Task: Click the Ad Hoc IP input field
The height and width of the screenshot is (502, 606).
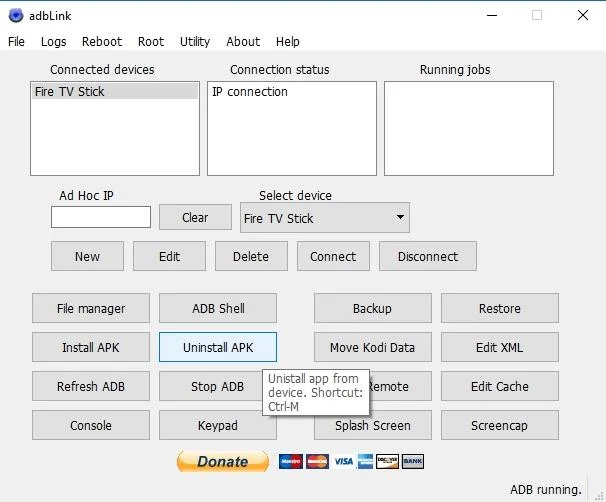Action: (101, 217)
